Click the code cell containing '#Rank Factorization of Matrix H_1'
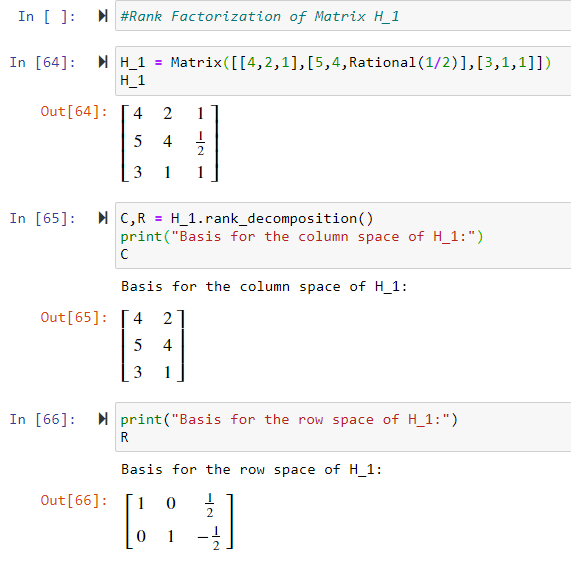571x563 pixels. tap(343, 16)
